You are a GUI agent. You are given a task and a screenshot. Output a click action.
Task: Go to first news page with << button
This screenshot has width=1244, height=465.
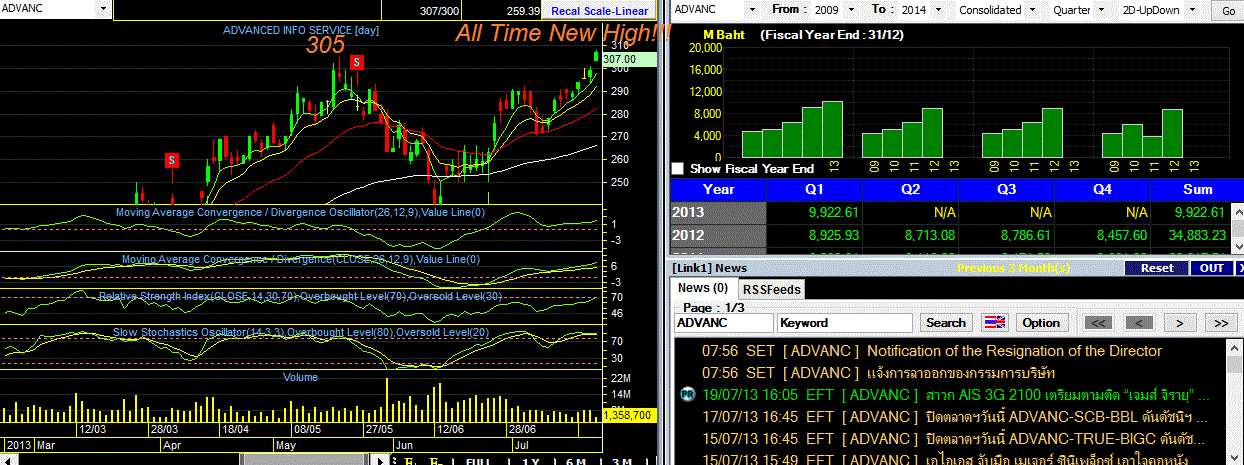1097,322
